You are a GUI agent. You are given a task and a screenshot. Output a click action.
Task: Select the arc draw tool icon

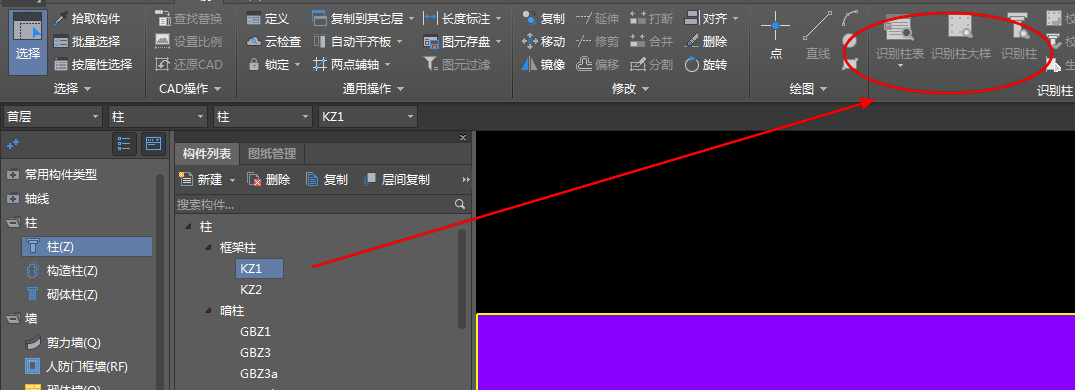(x=849, y=18)
